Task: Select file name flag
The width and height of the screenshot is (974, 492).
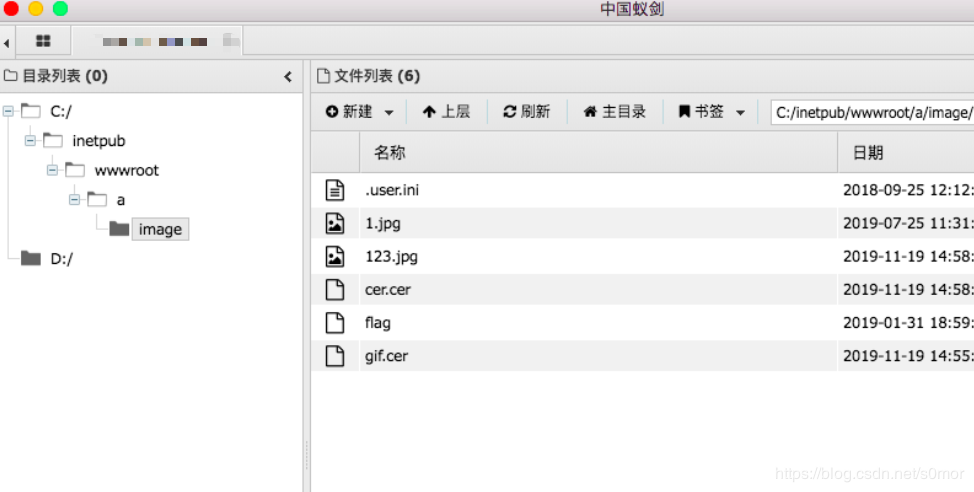Action: point(378,323)
